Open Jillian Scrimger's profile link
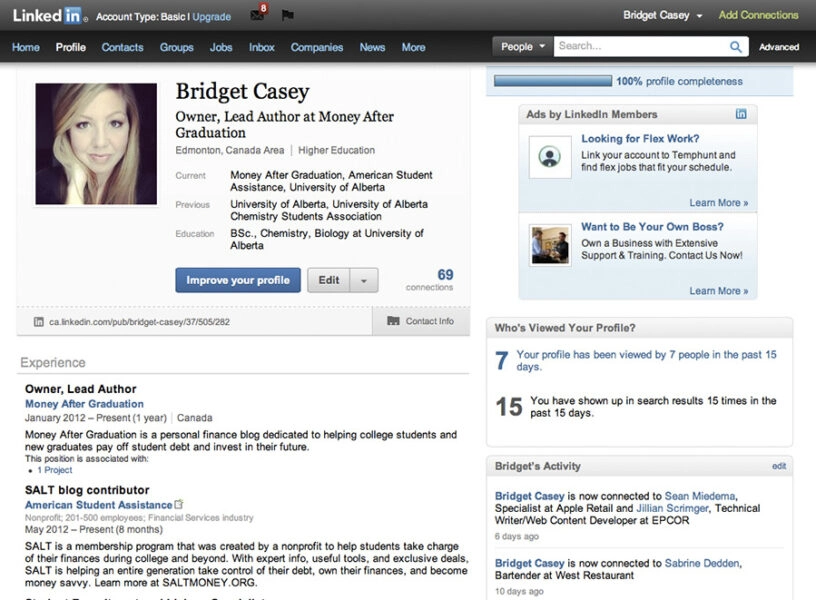 [672, 508]
